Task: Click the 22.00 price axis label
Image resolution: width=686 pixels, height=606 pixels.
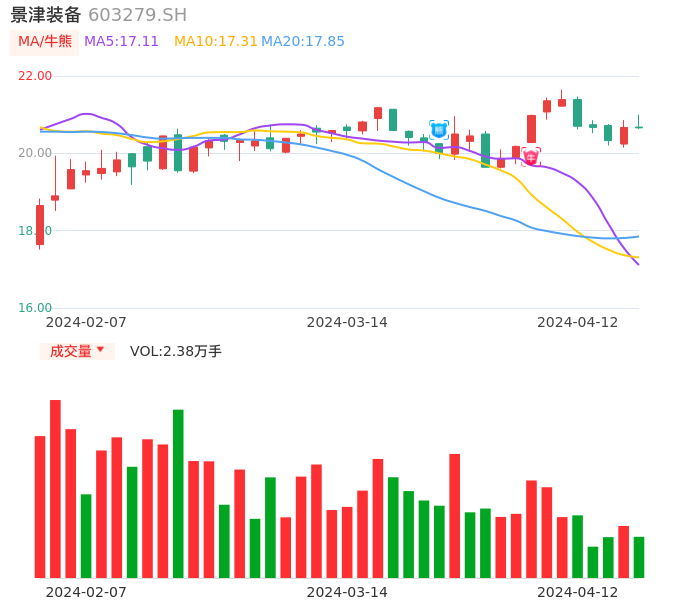Action: 35,76
